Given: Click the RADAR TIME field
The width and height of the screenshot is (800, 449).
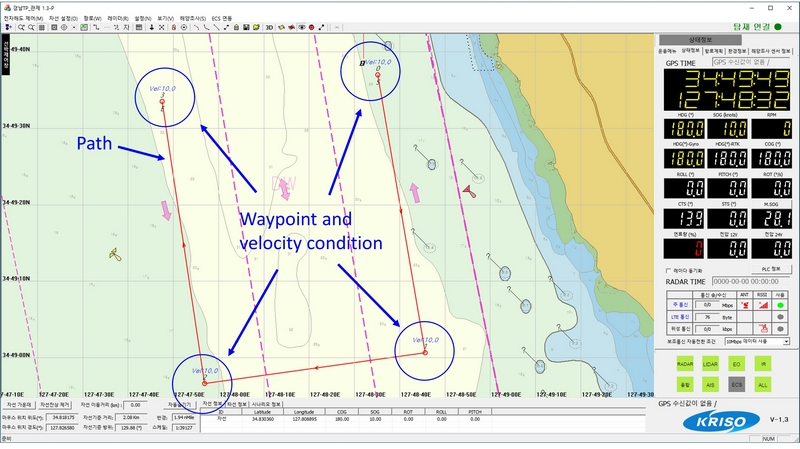Looking at the screenshot, I should click(x=751, y=281).
